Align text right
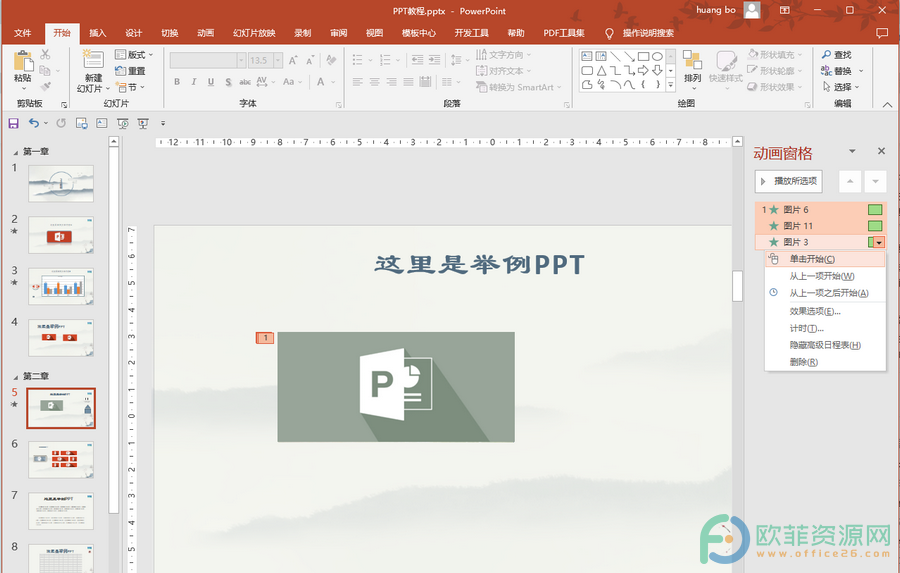The image size is (900, 573). click(391, 82)
